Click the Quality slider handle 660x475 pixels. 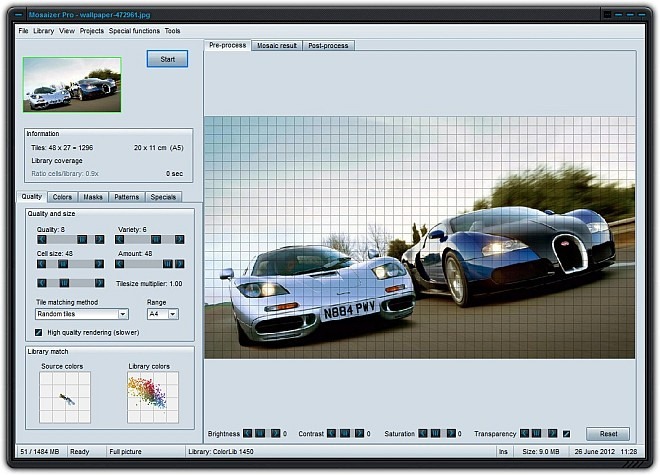point(82,240)
